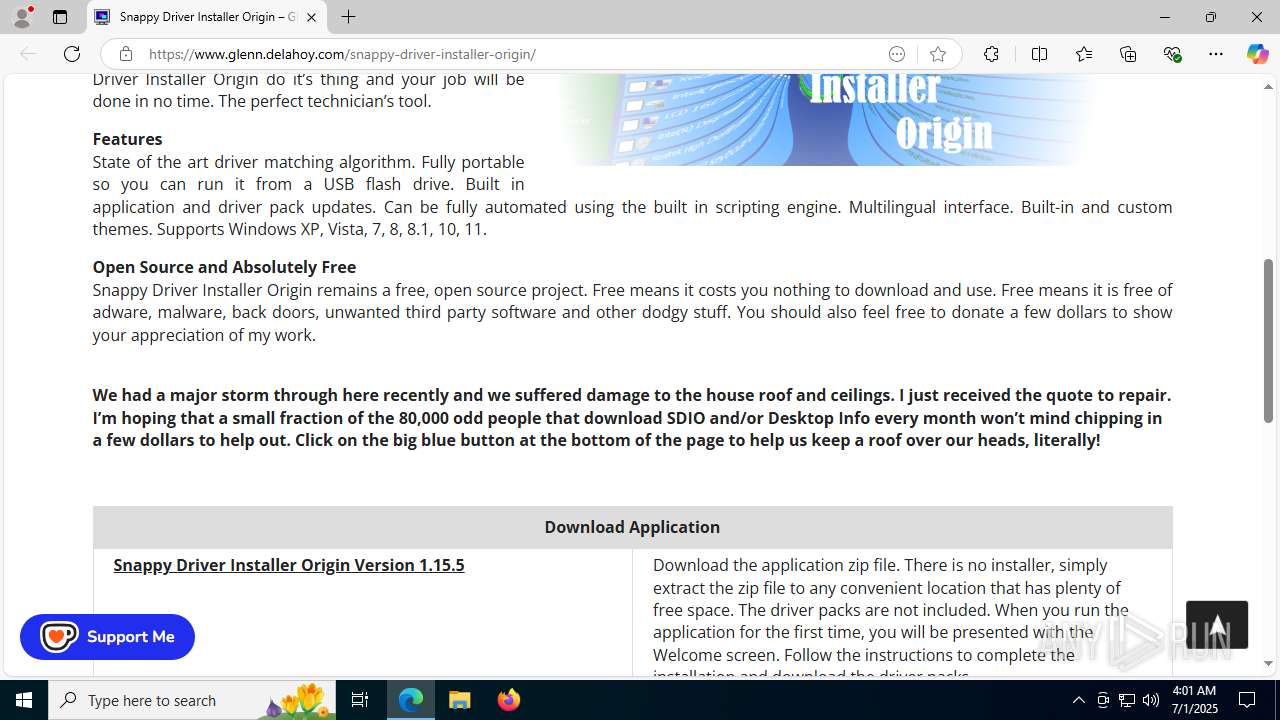Show hidden system tray icons

click(x=1078, y=700)
